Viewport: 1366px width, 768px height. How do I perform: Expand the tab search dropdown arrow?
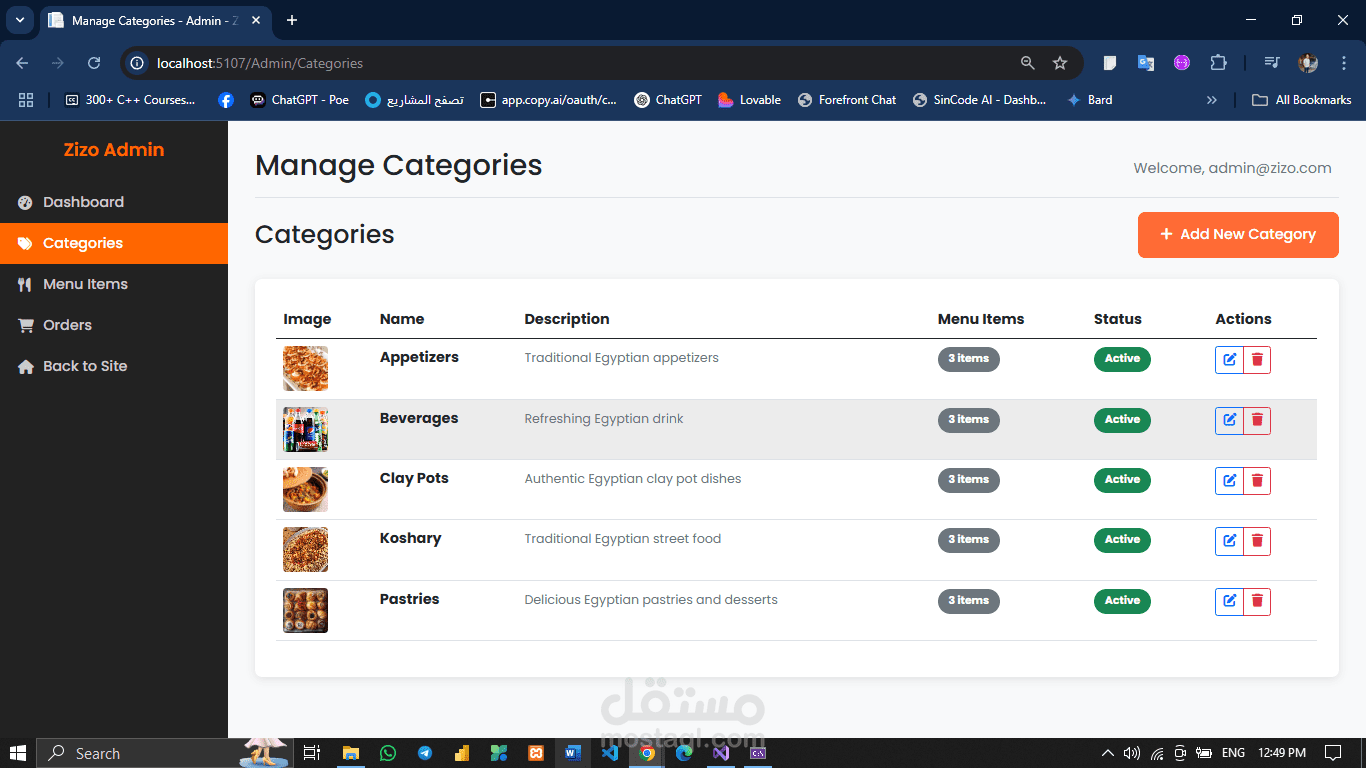click(19, 20)
